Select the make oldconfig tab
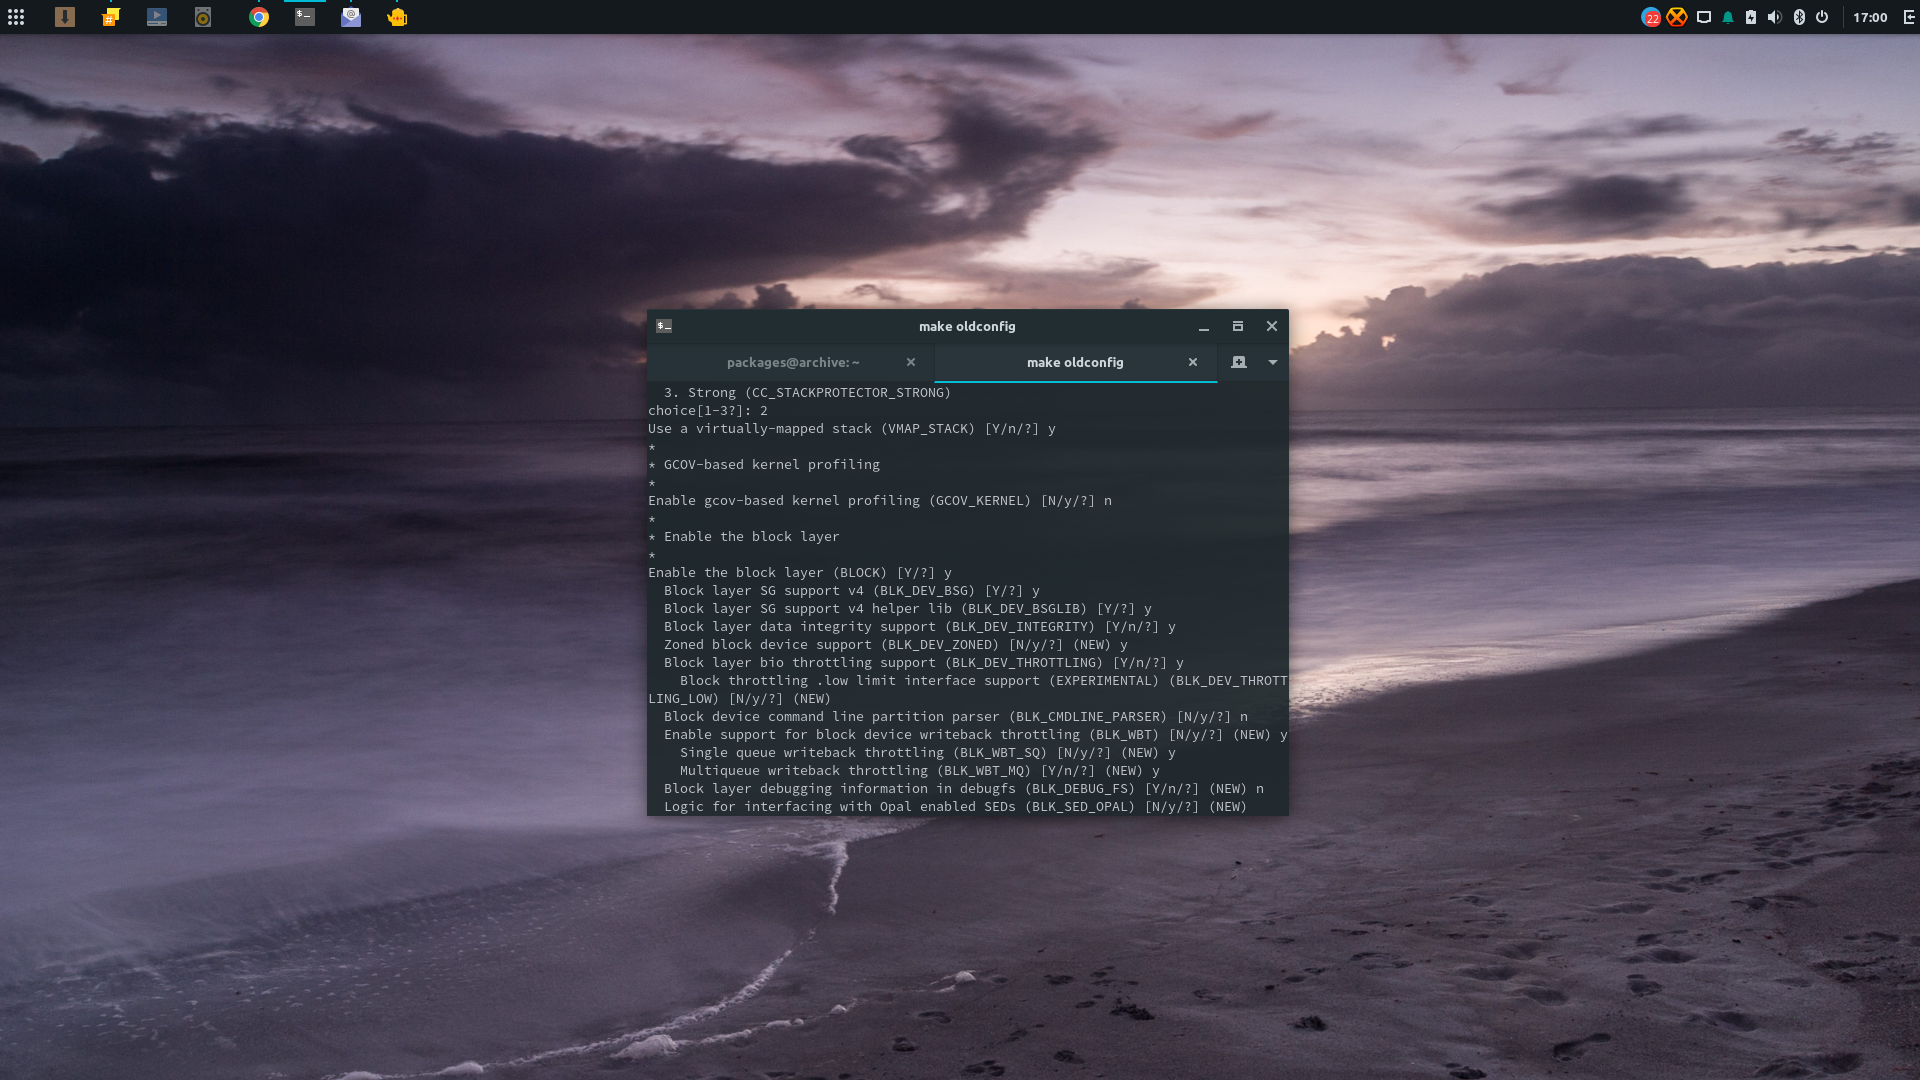The height and width of the screenshot is (1080, 1920). [x=1075, y=362]
